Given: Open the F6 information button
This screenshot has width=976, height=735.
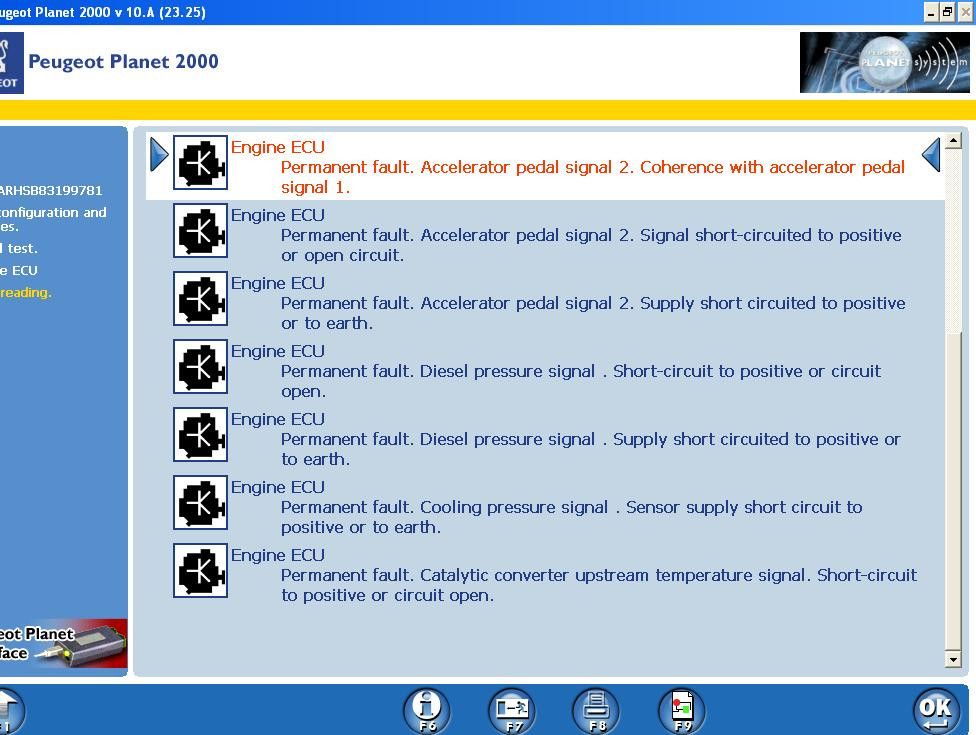Looking at the screenshot, I should click(x=427, y=710).
